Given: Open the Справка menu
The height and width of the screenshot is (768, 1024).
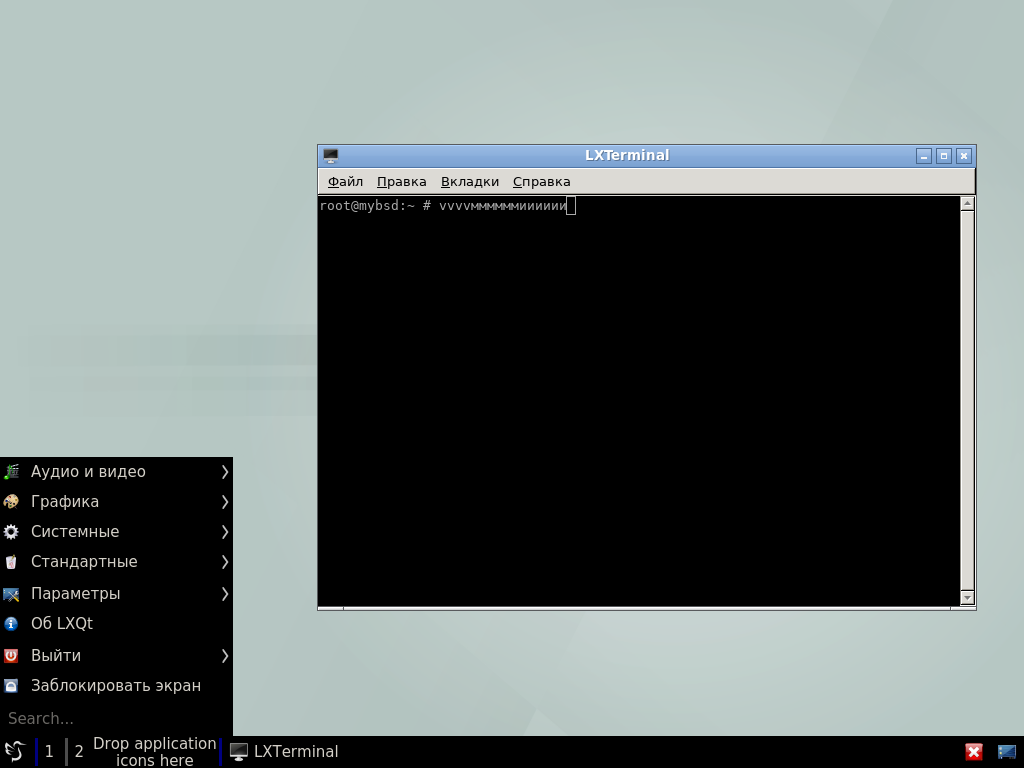Looking at the screenshot, I should coord(541,182).
